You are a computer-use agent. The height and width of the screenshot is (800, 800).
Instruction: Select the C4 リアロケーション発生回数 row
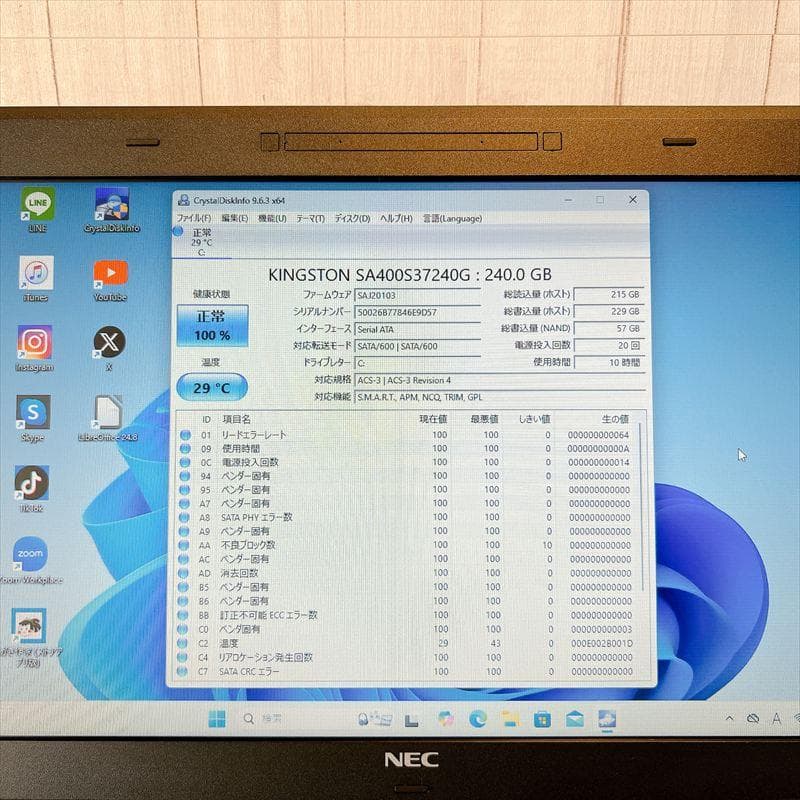[x=407, y=658]
